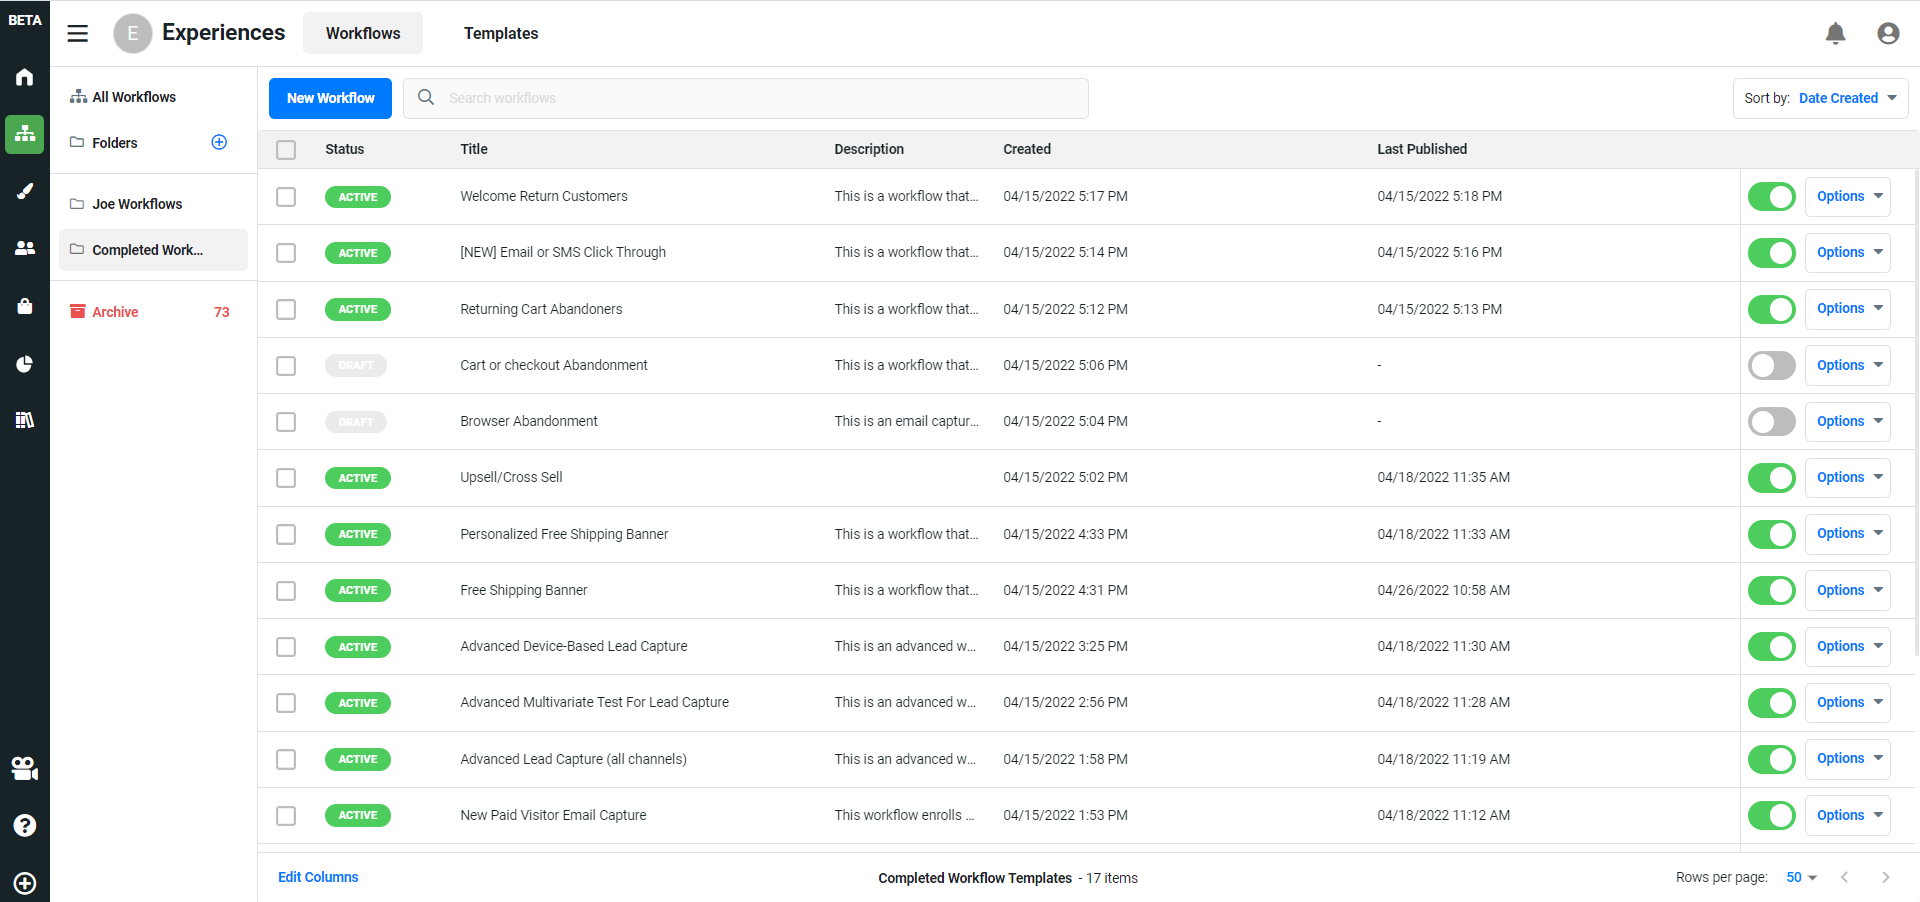The image size is (1920, 902).
Task: Open the Home icon in the sidebar
Action: click(24, 77)
